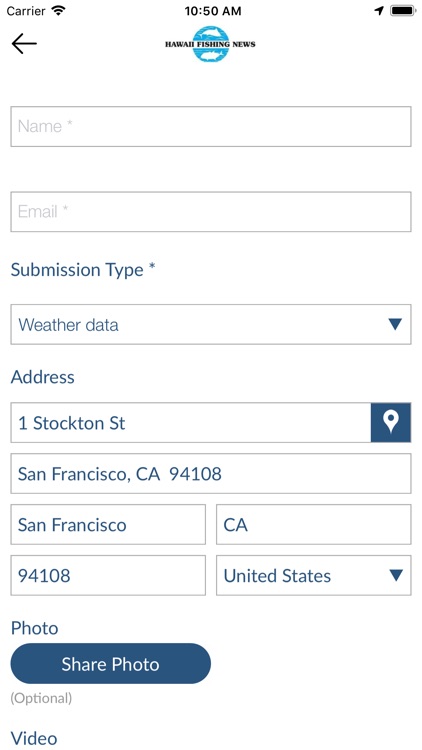Viewport: 422px width, 750px height.
Task: Tap the location services arrow icon
Action: click(379, 11)
